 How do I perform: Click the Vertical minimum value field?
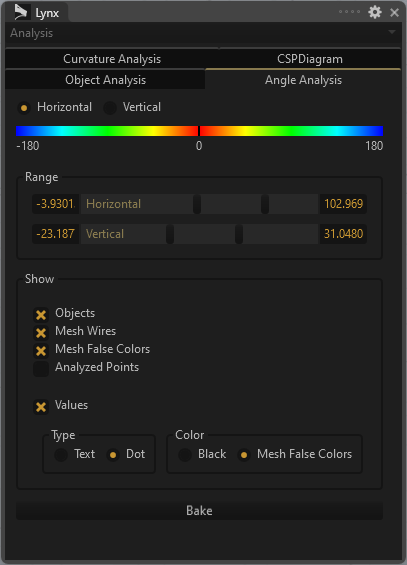click(55, 234)
